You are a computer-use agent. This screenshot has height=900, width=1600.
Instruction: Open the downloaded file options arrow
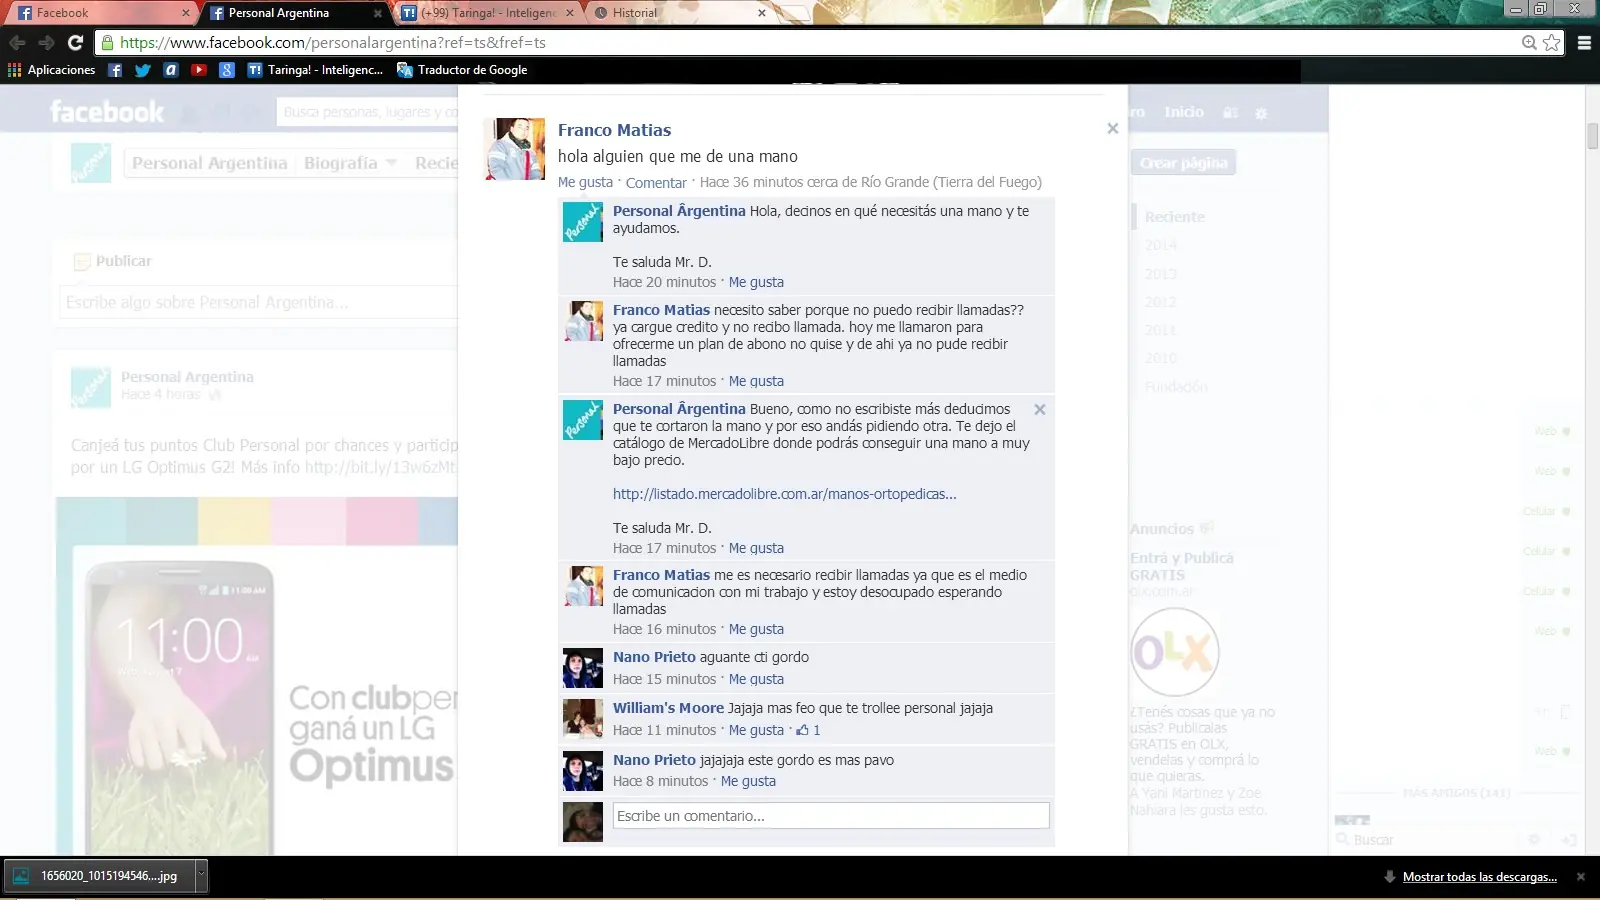pyautogui.click(x=200, y=875)
